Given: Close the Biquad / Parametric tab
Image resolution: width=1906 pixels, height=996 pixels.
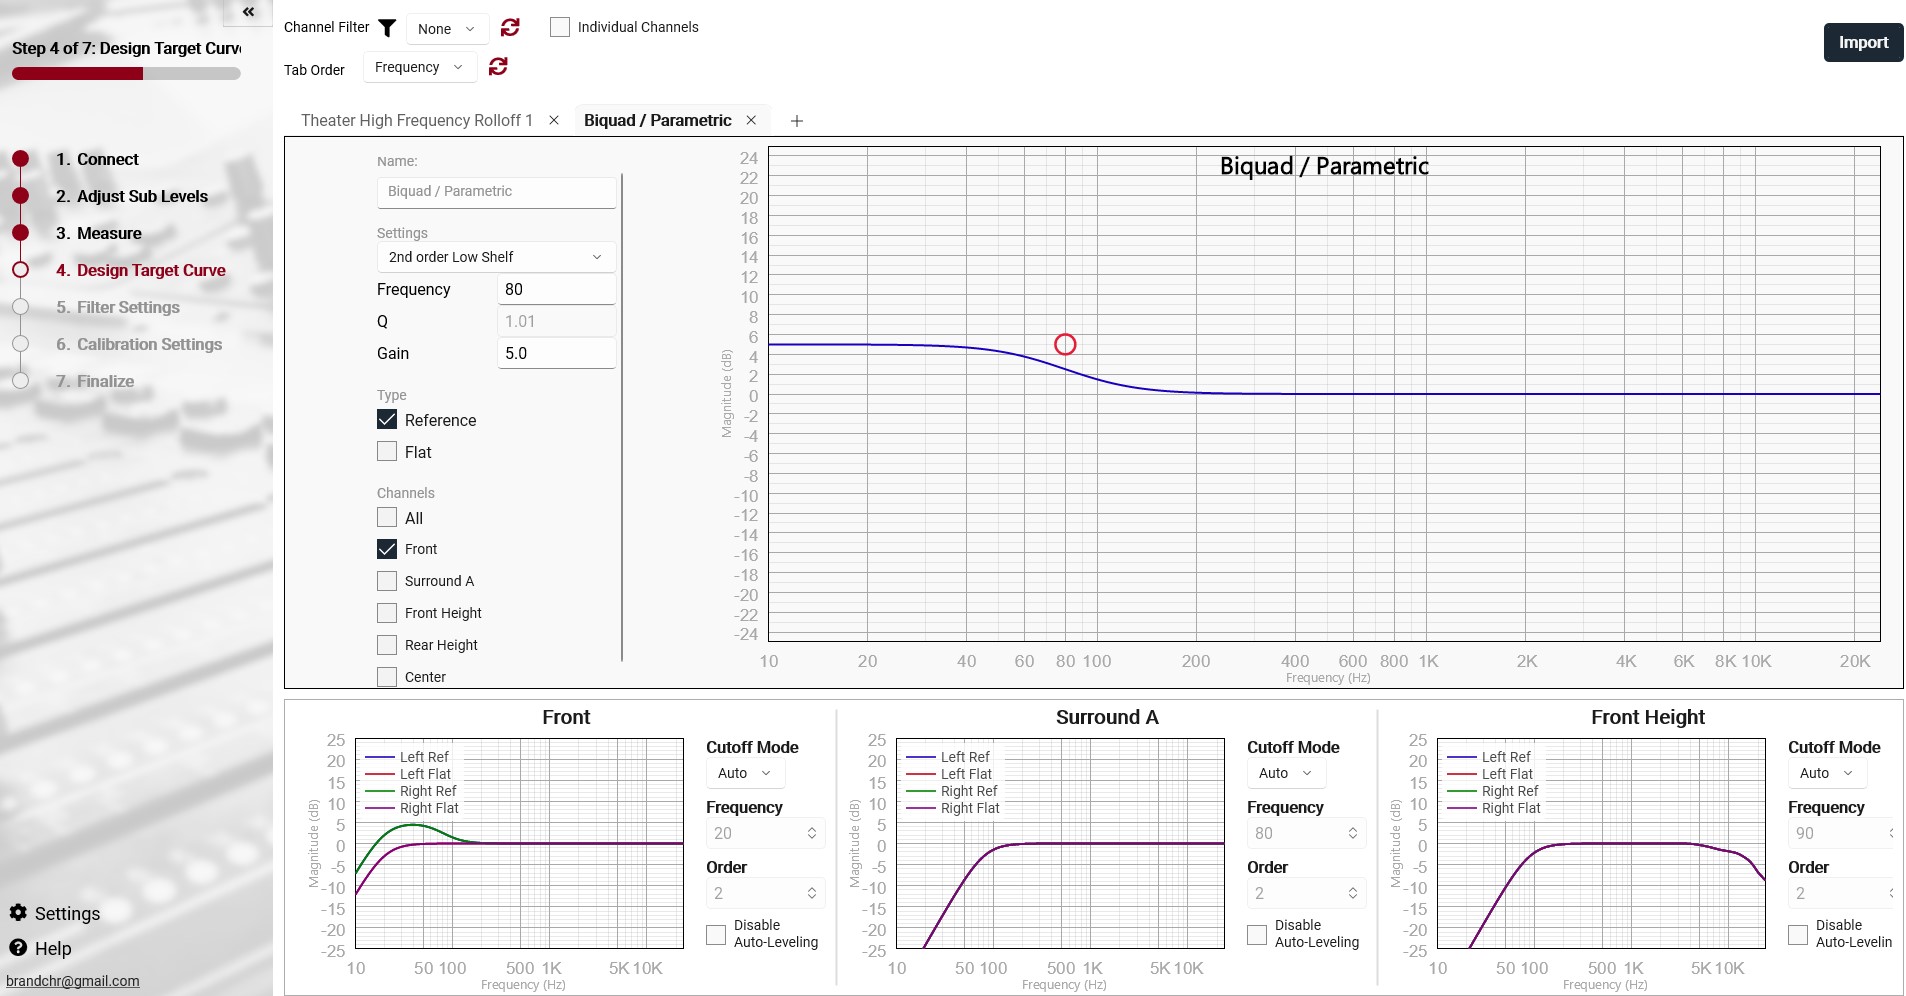Looking at the screenshot, I should point(751,120).
